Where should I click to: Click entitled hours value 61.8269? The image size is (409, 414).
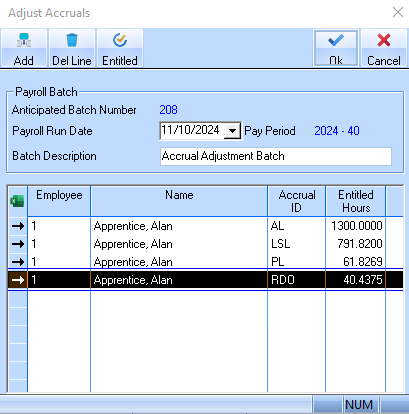pyautogui.click(x=356, y=262)
